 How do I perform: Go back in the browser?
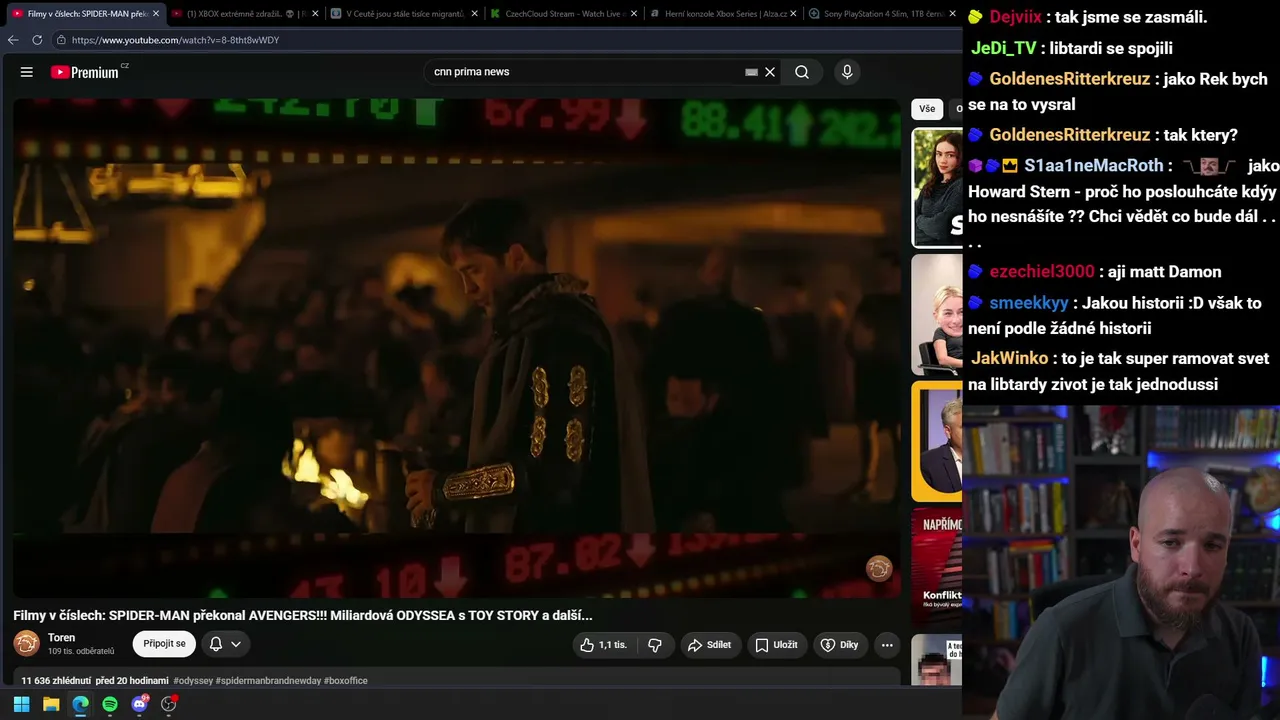click(x=13, y=40)
